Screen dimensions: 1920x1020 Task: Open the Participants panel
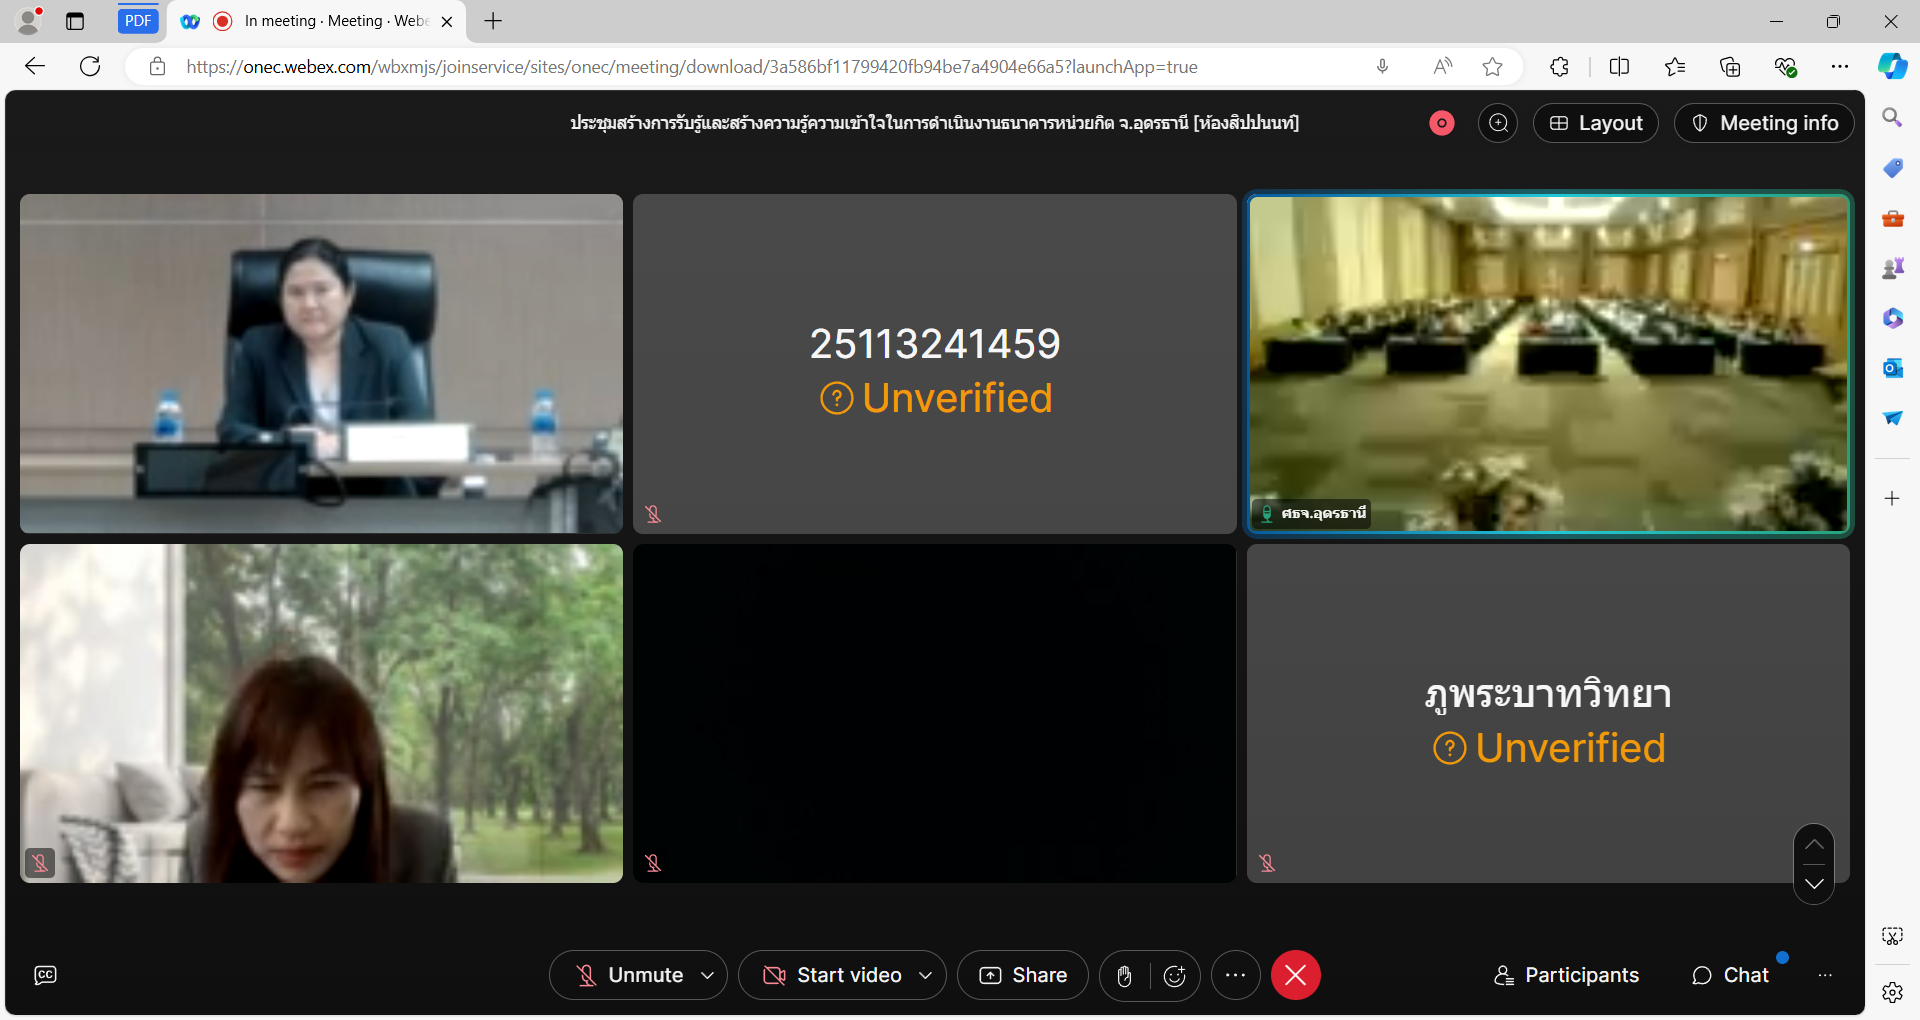[x=1566, y=976]
